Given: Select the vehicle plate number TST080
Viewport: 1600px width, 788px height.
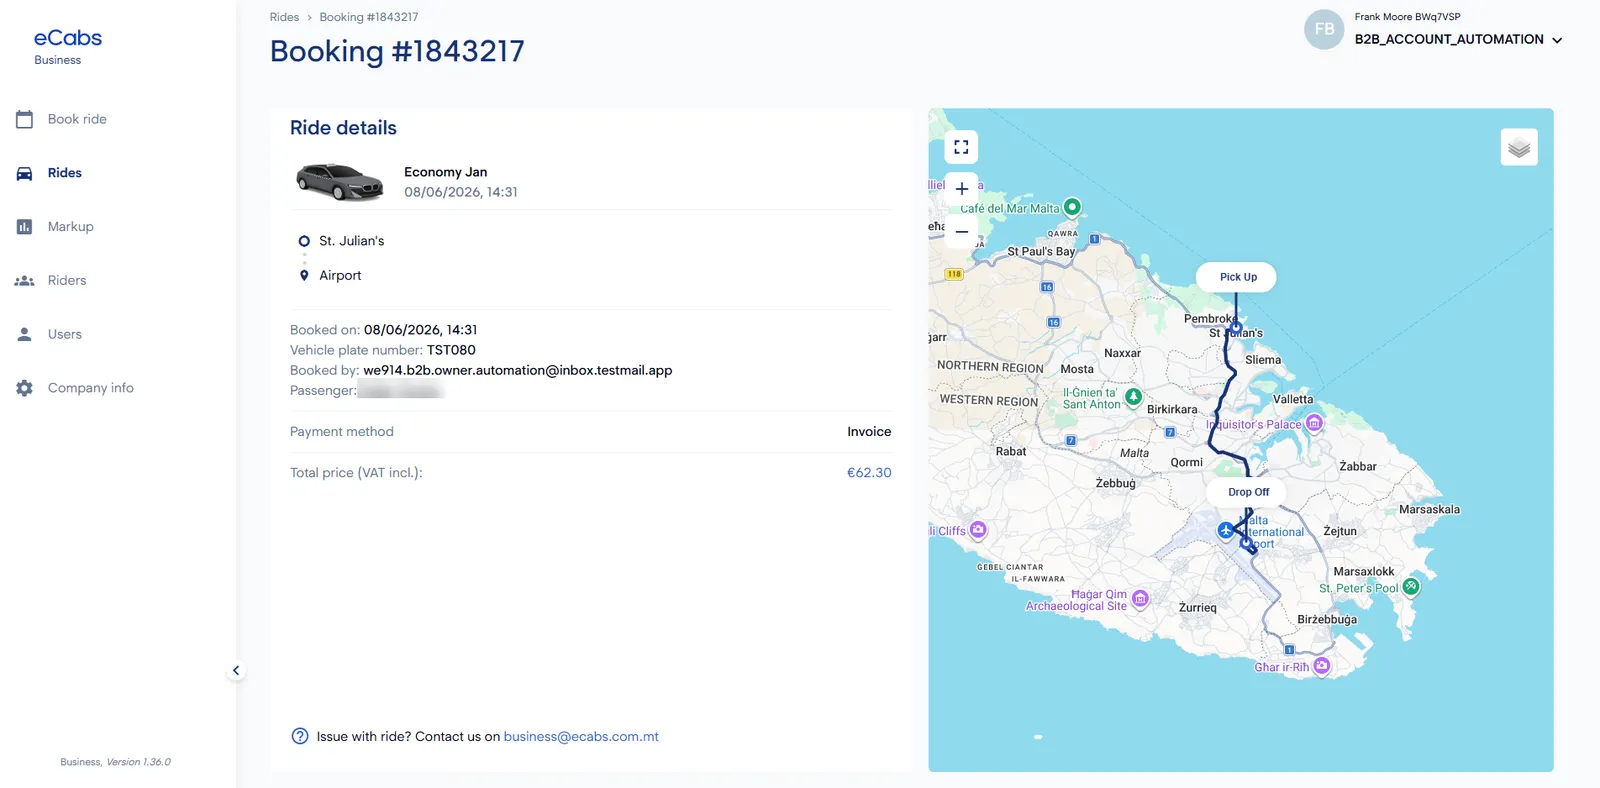Looking at the screenshot, I should [x=451, y=350].
